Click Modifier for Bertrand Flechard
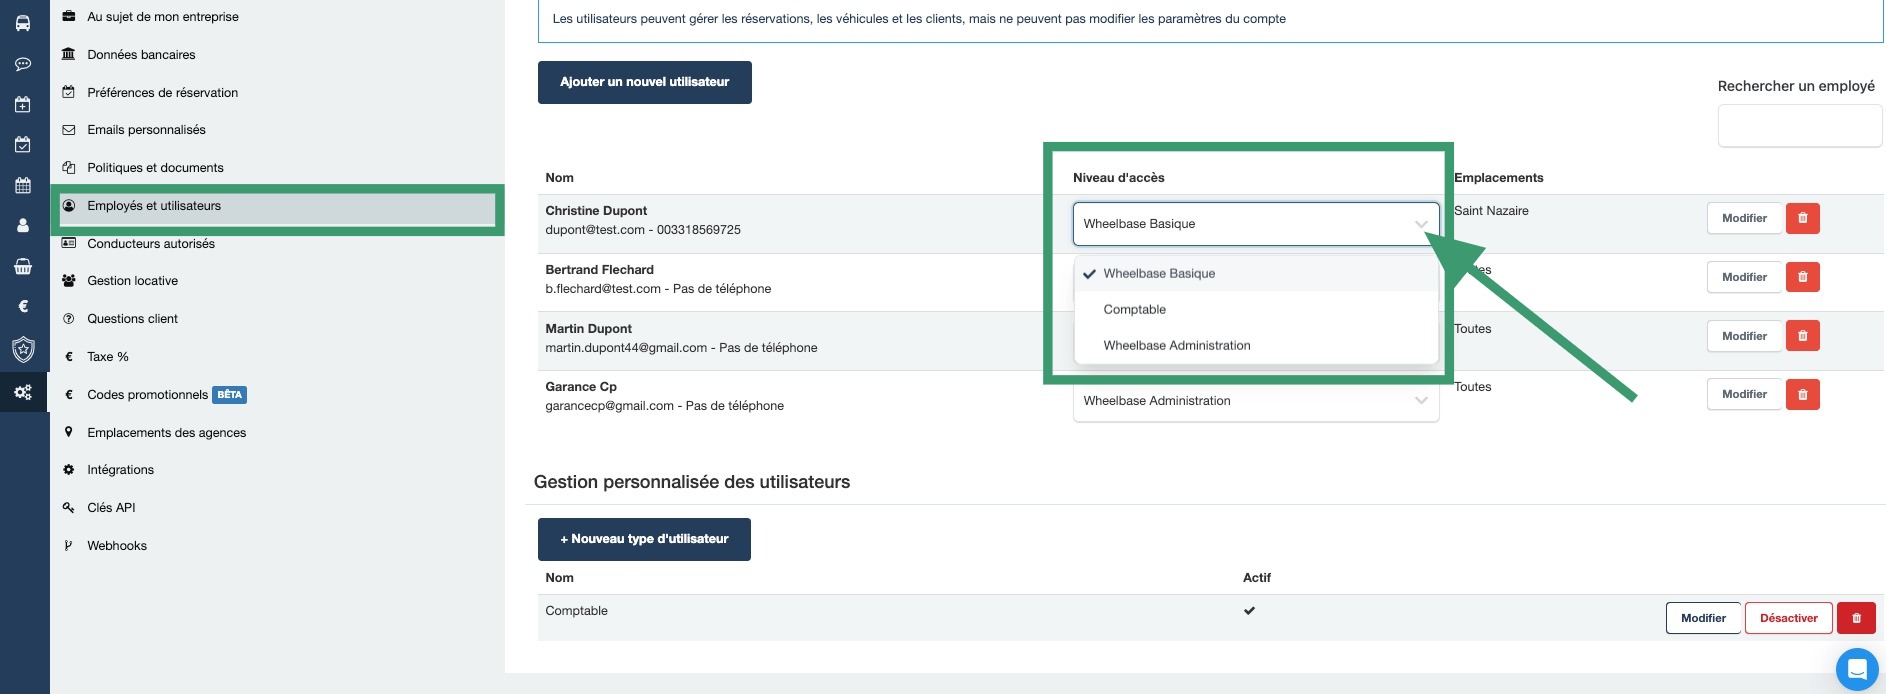This screenshot has width=1886, height=694. click(x=1744, y=277)
